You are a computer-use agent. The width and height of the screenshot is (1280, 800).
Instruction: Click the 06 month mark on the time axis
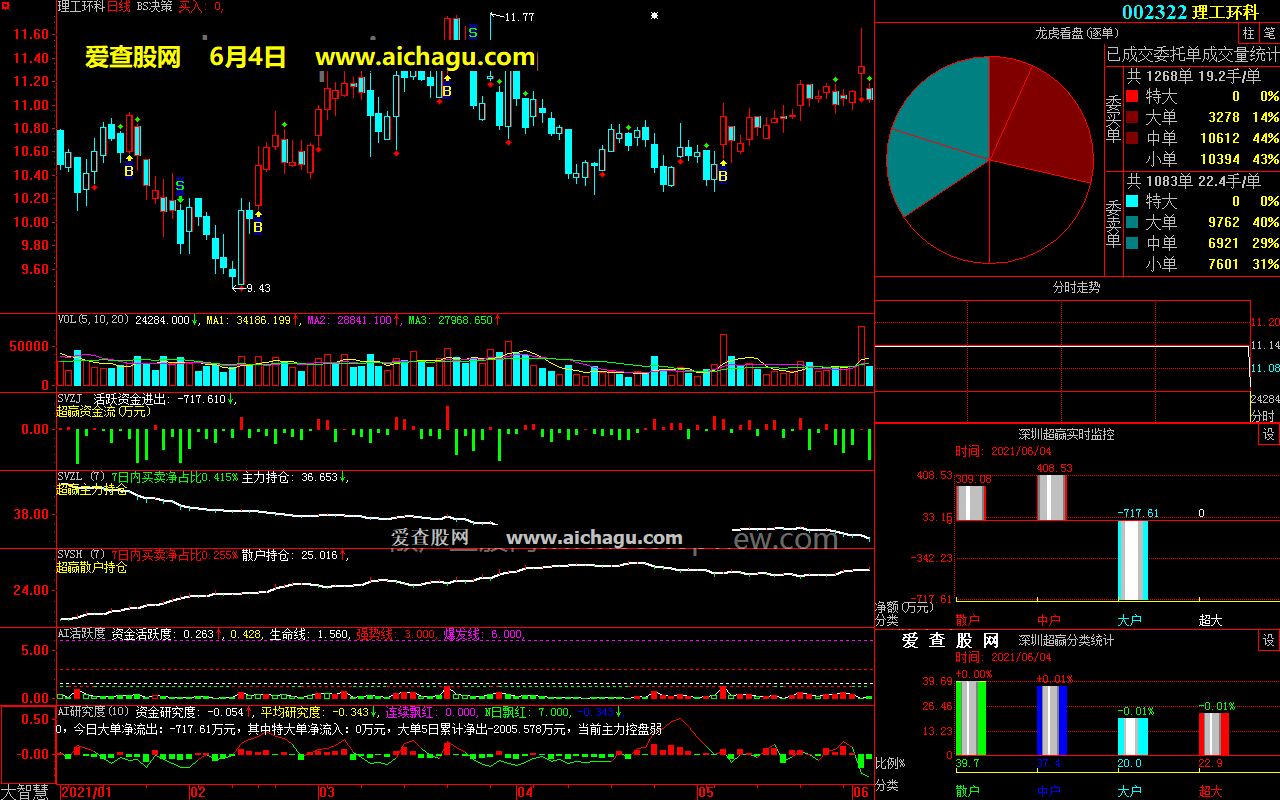[862, 792]
